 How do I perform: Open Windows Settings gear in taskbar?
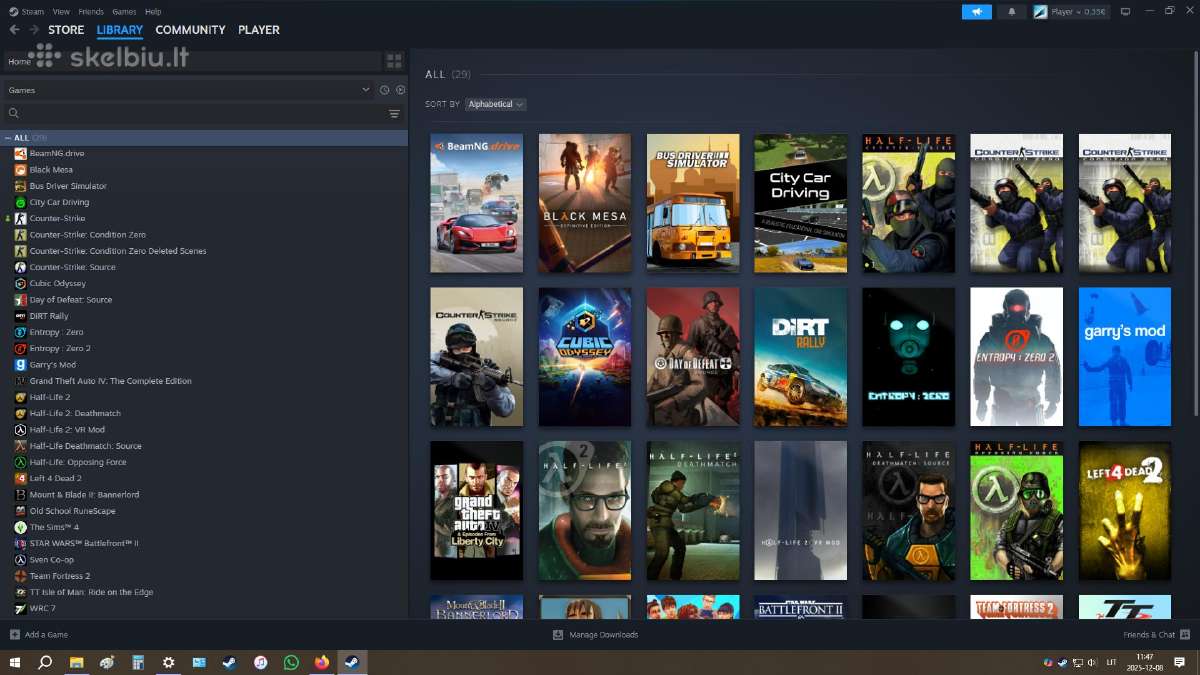[x=168, y=662]
